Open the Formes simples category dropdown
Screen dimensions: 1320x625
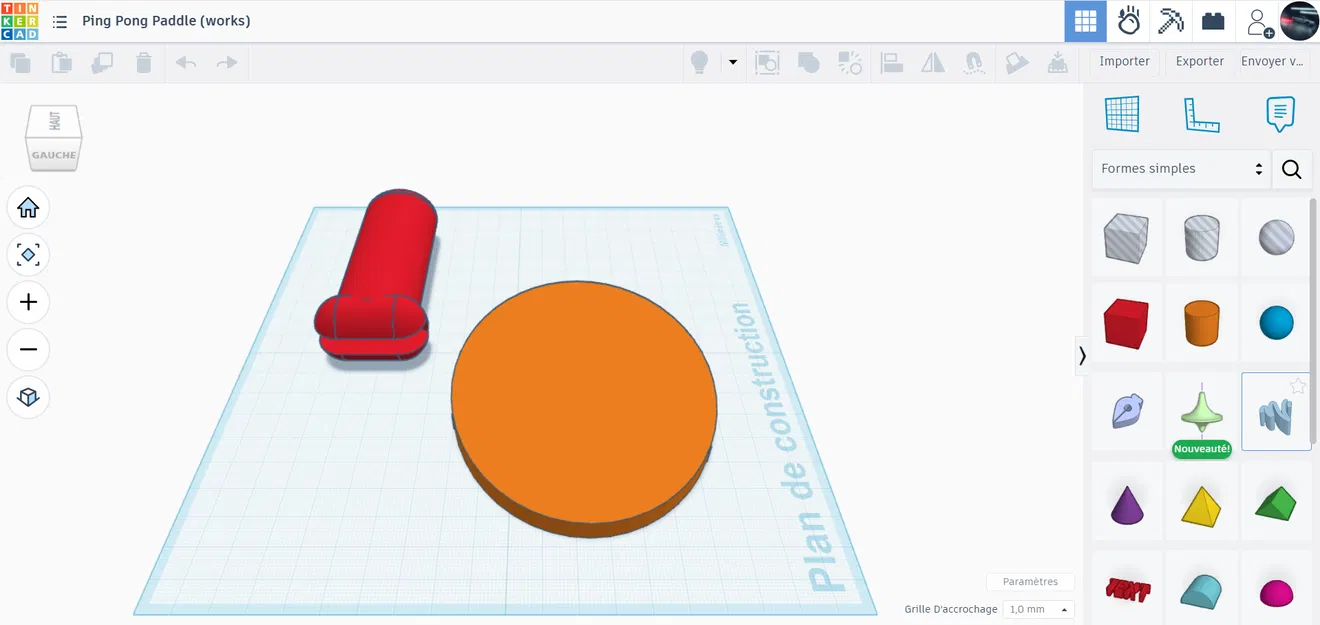click(x=1181, y=168)
